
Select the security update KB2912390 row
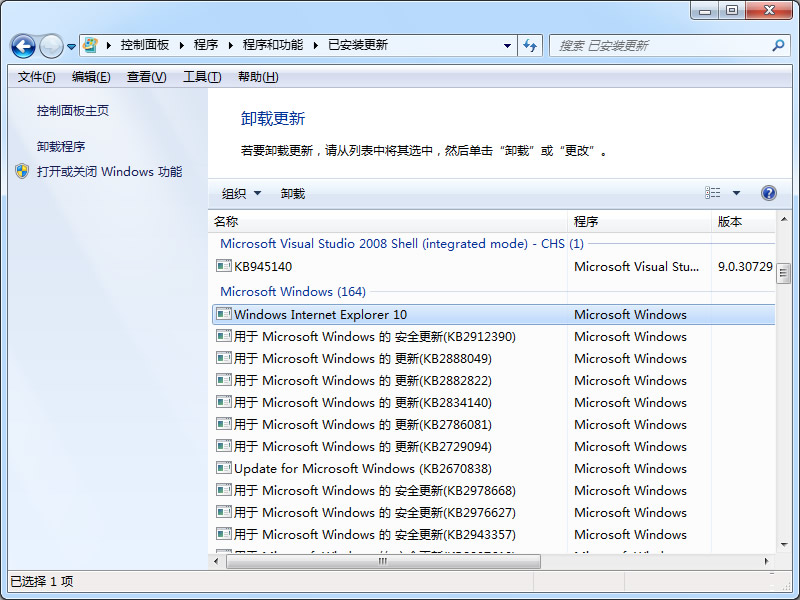[x=493, y=337]
